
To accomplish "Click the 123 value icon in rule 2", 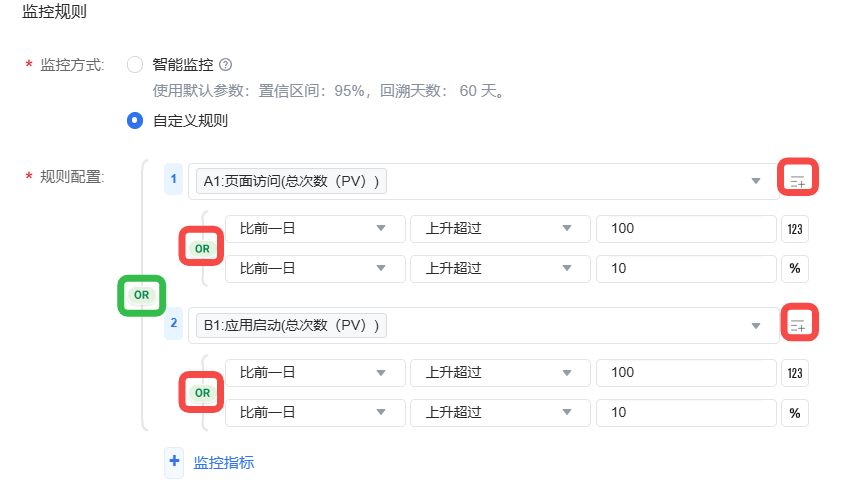I will click(795, 373).
